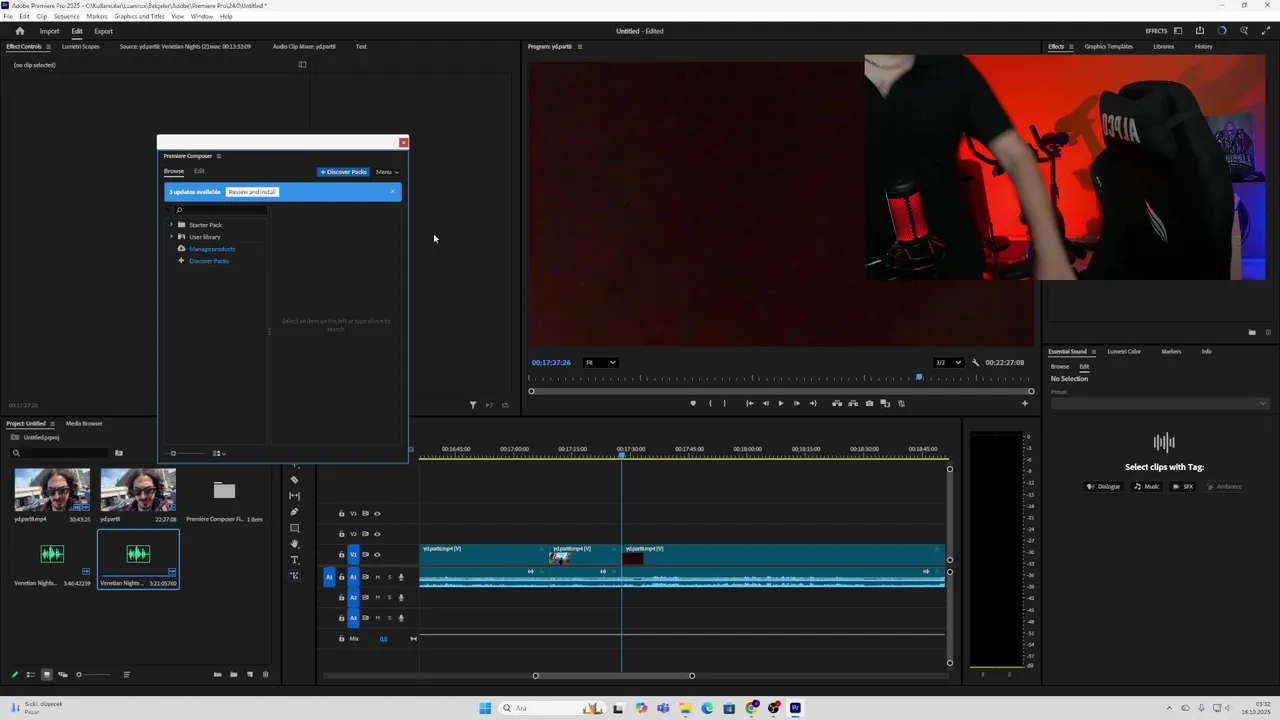1280x720 pixels.
Task: Open the 1/2 playback resolution dropdown
Action: (947, 362)
